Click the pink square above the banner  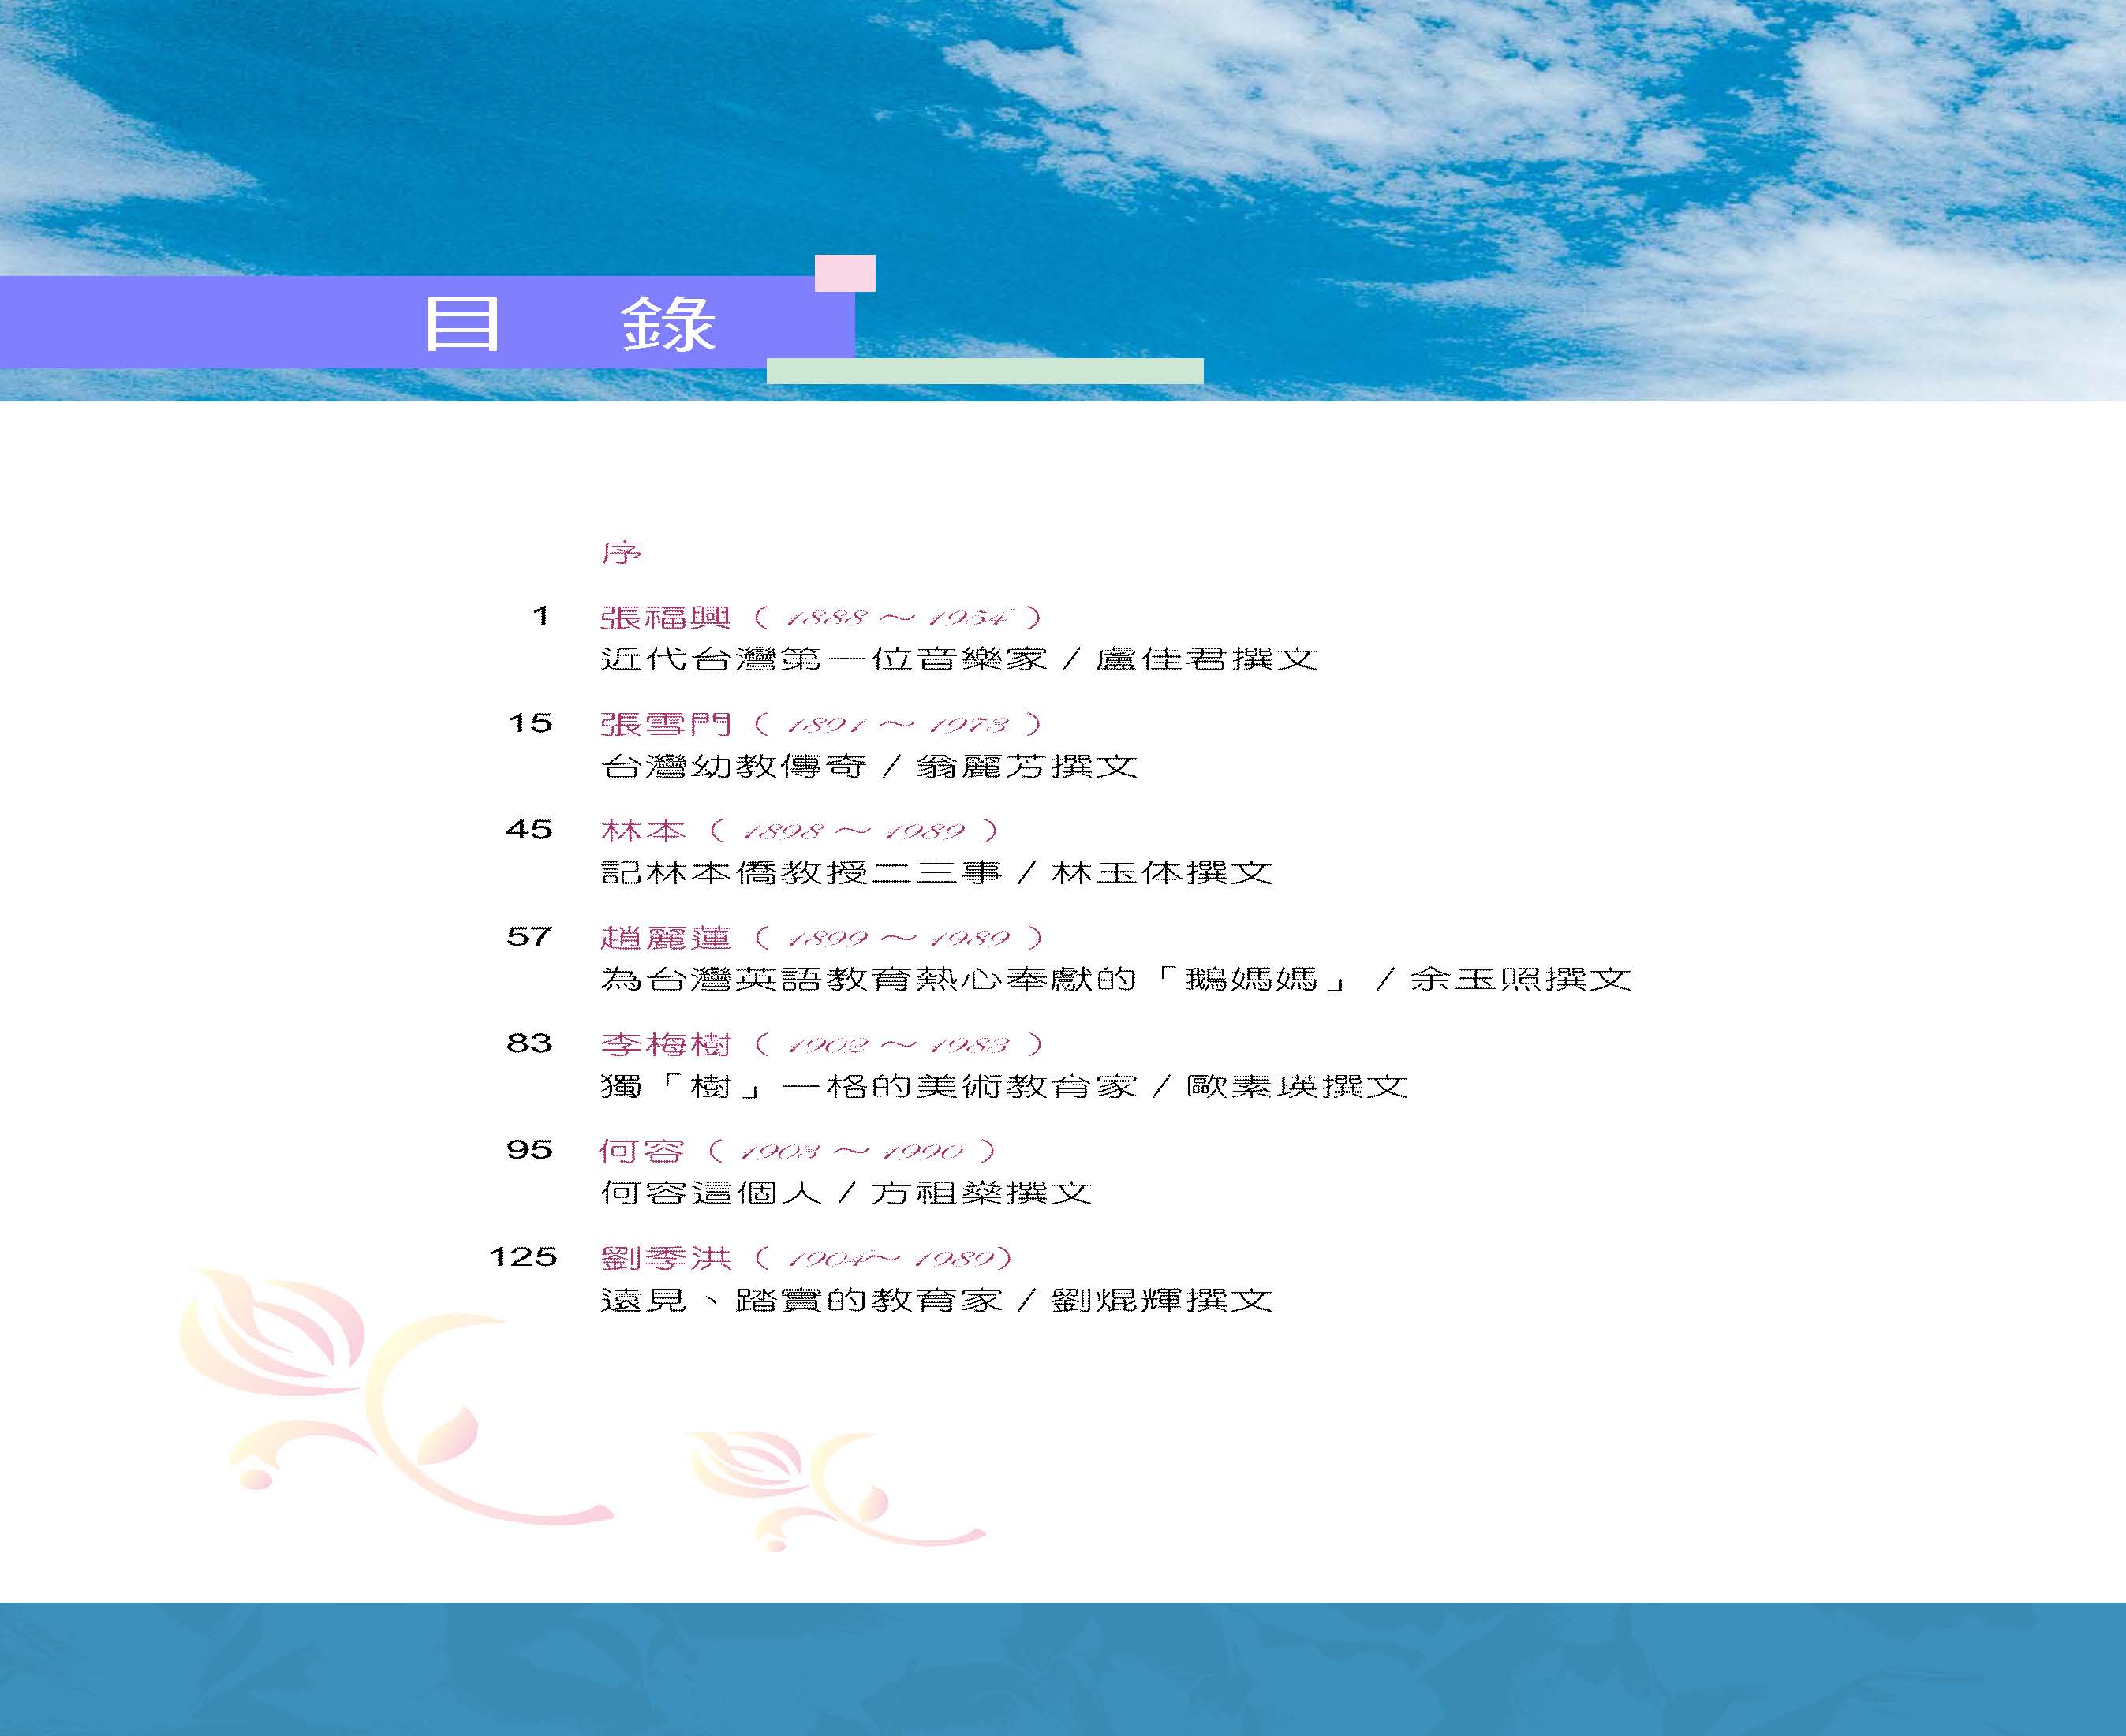tap(845, 273)
